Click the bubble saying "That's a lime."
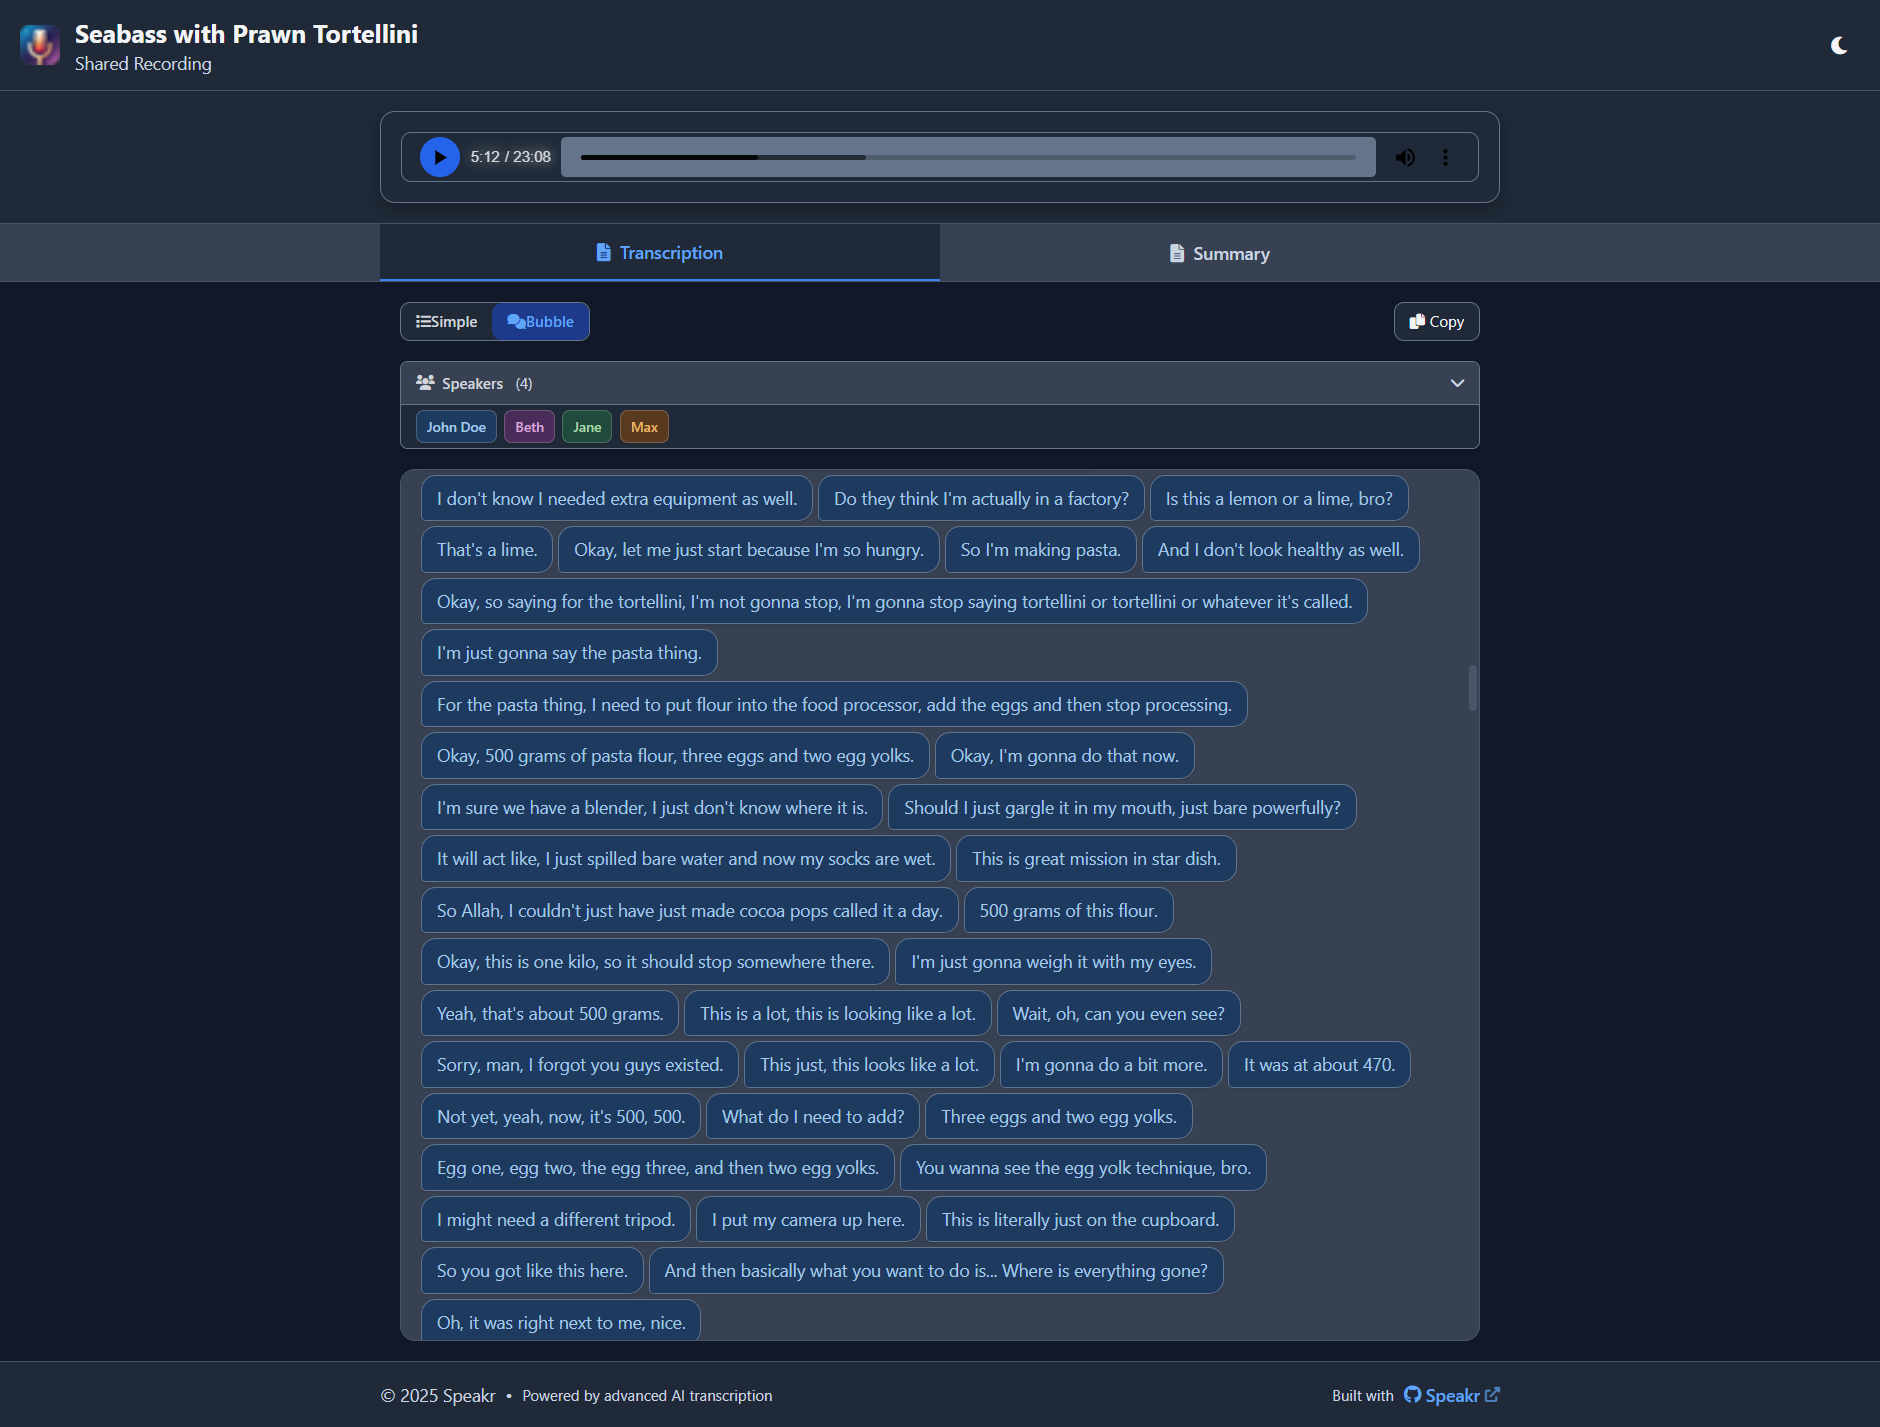The height and width of the screenshot is (1427, 1880). pyautogui.click(x=486, y=549)
